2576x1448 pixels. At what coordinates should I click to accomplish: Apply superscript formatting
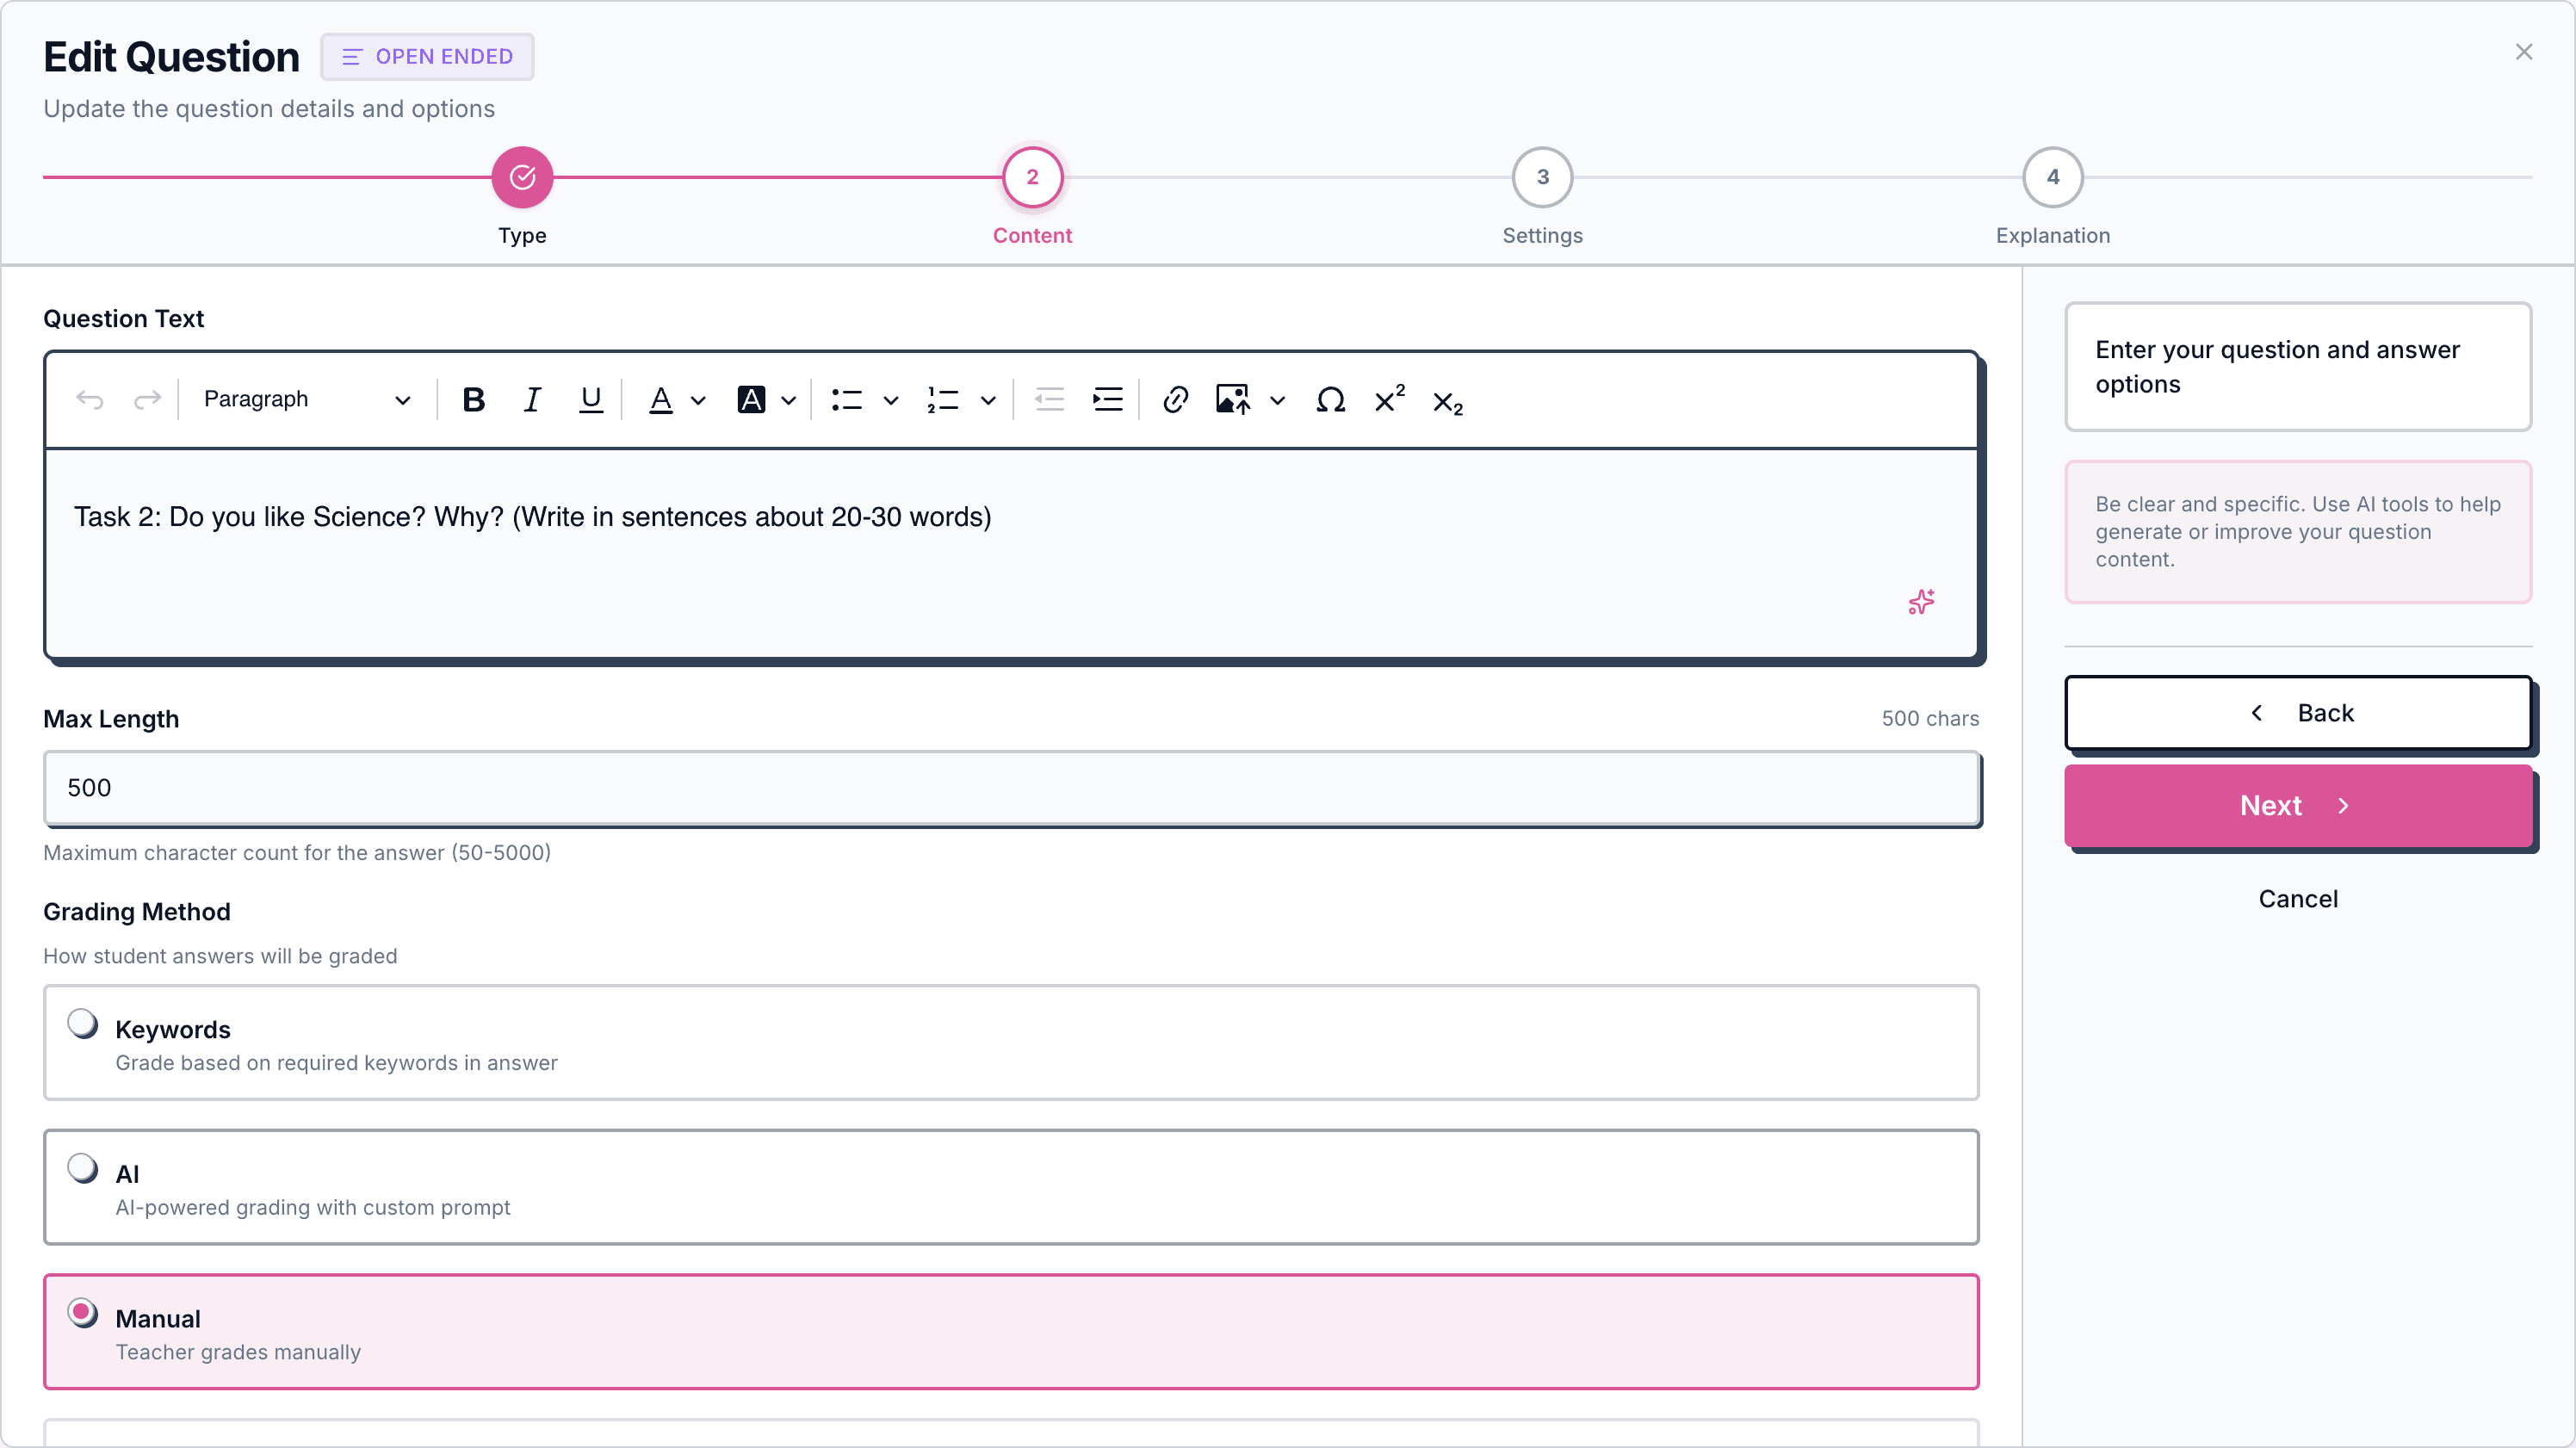(x=1389, y=400)
